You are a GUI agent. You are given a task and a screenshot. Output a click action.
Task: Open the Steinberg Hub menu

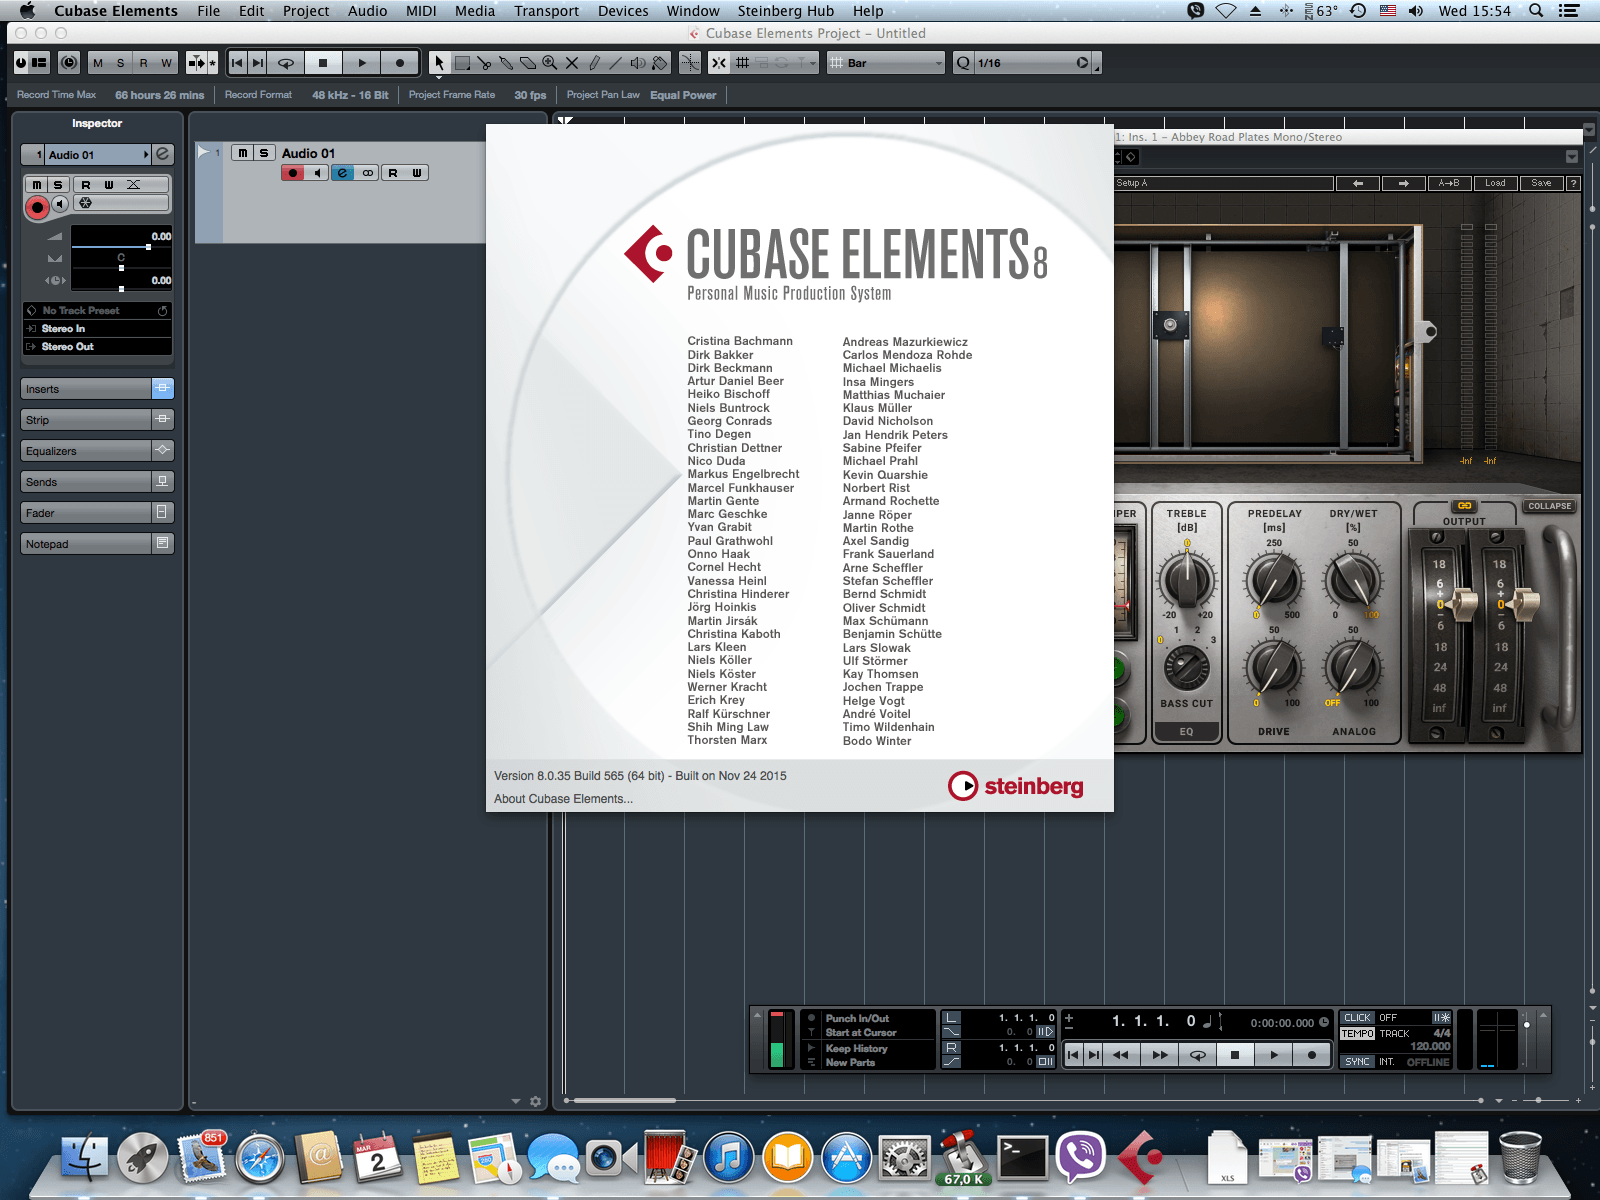coord(786,11)
